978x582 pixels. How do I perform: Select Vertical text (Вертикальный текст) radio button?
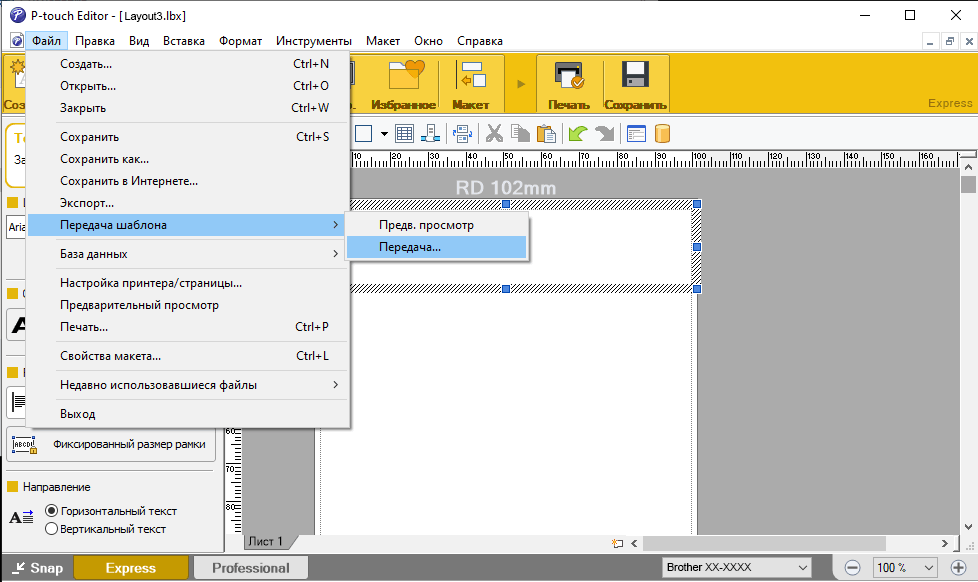pyautogui.click(x=52, y=529)
